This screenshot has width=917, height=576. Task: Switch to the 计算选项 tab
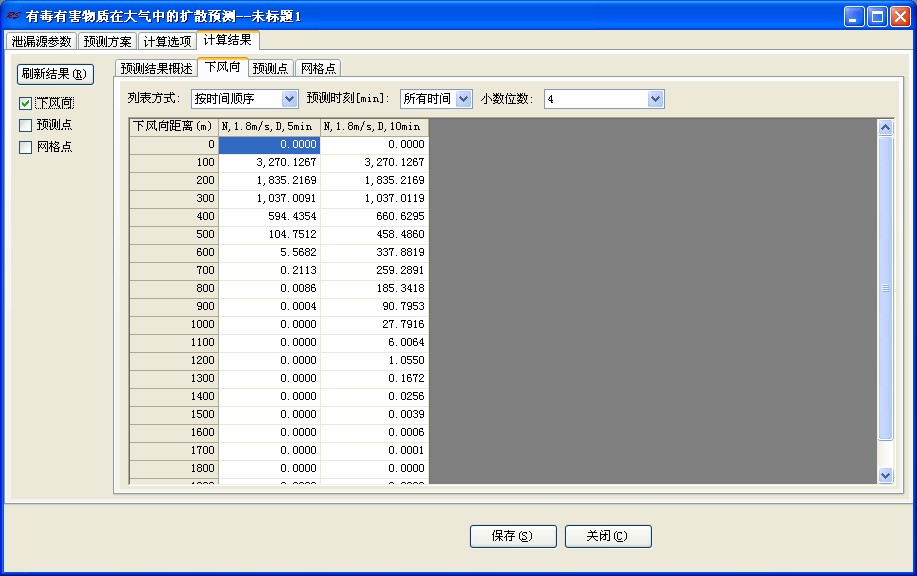coord(168,42)
